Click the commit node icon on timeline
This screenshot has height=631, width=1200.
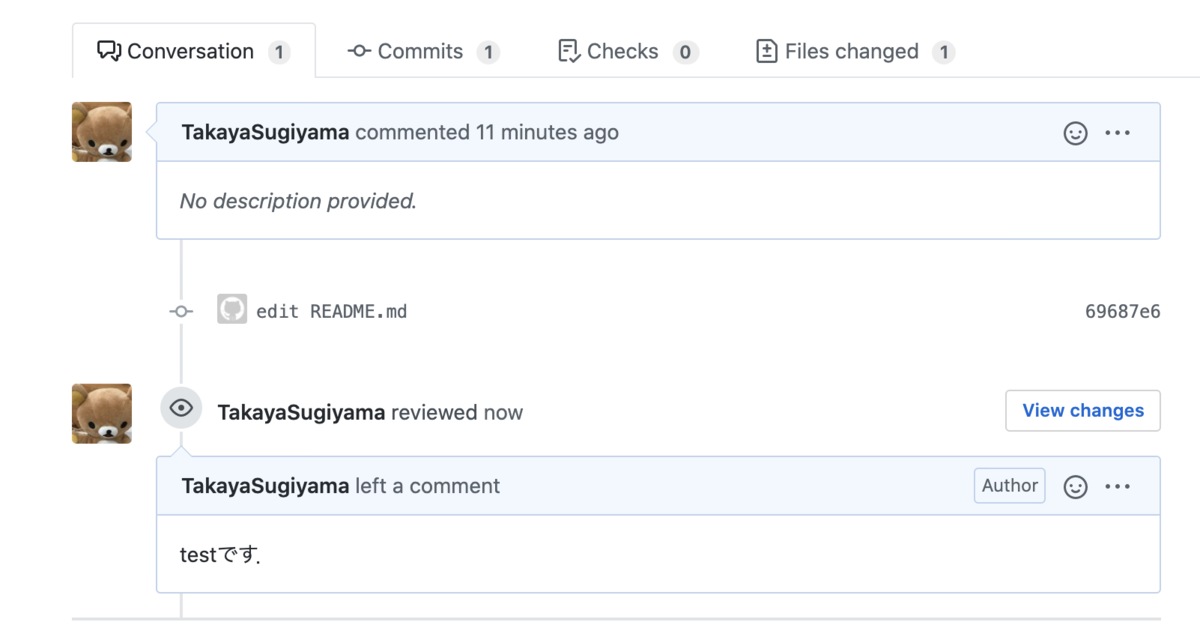click(x=181, y=311)
